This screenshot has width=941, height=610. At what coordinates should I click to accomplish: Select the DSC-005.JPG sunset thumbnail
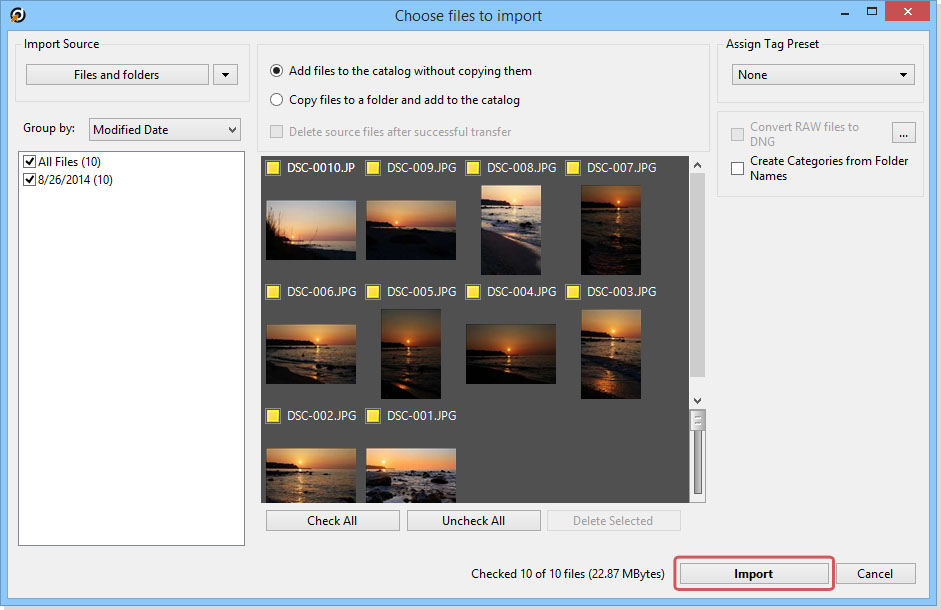tap(411, 354)
